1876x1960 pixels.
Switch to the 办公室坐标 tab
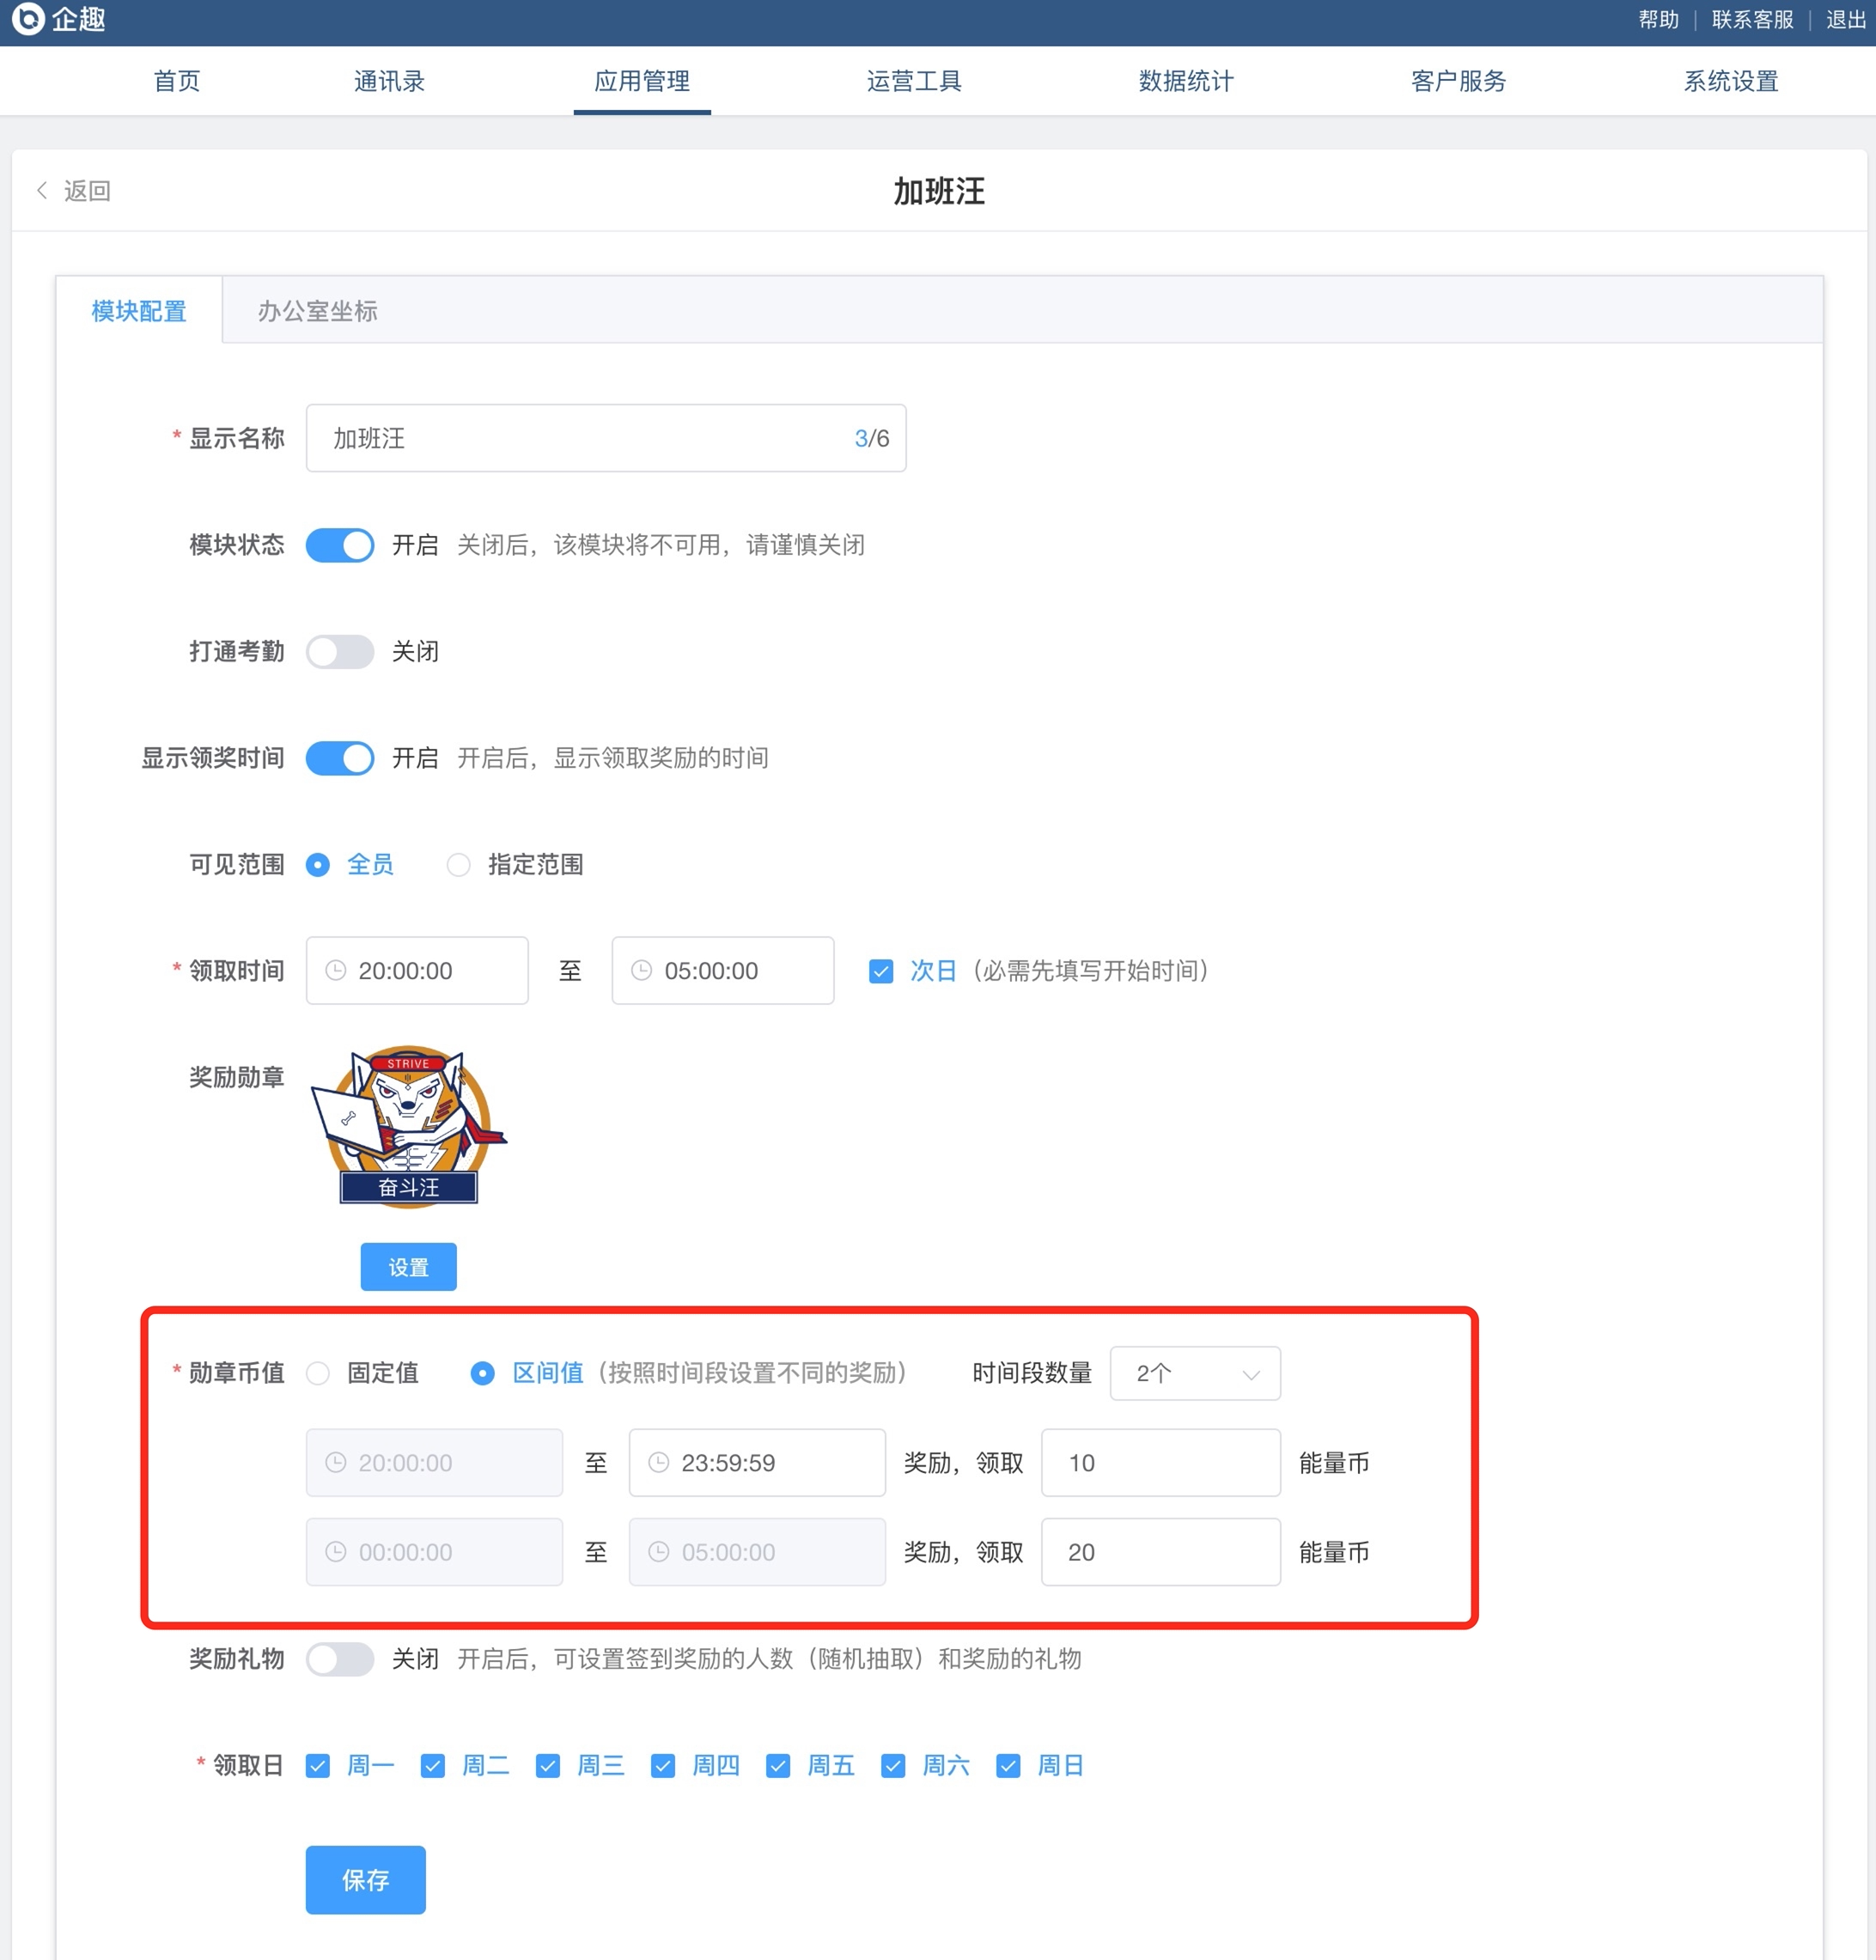[318, 311]
